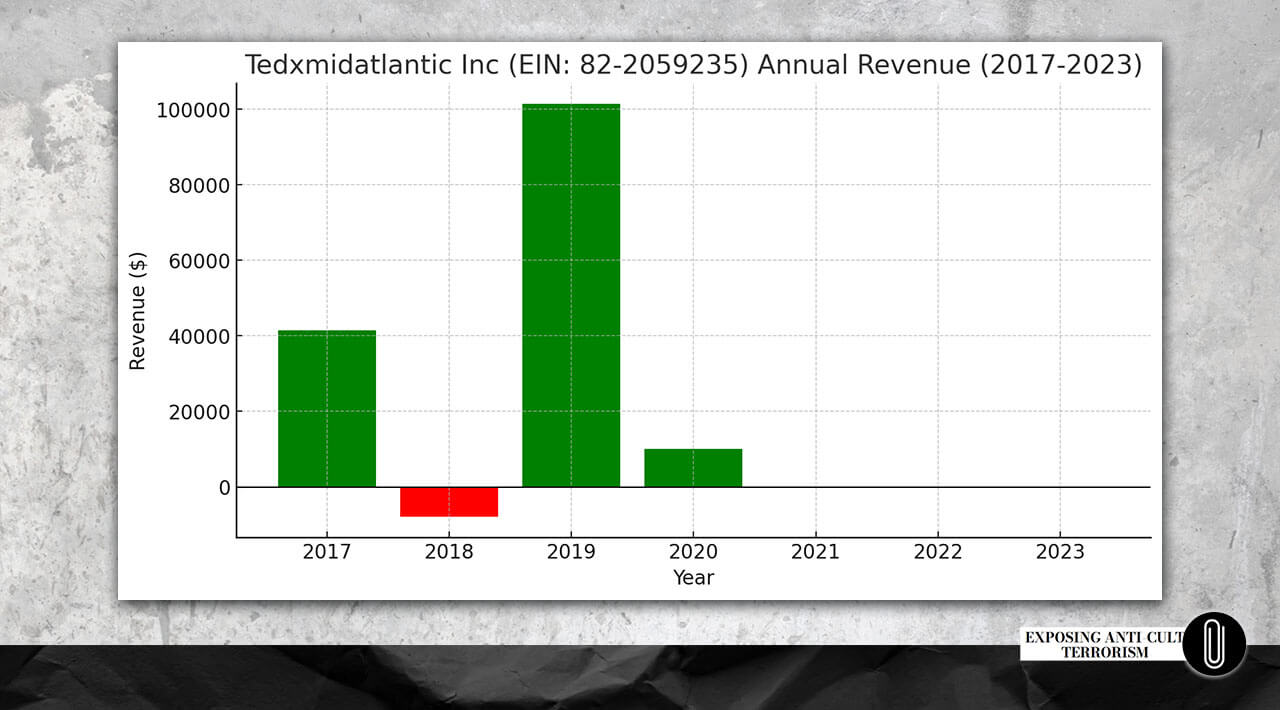This screenshot has width=1280, height=710.
Task: Click the 2019 x-axis label
Action: [571, 552]
